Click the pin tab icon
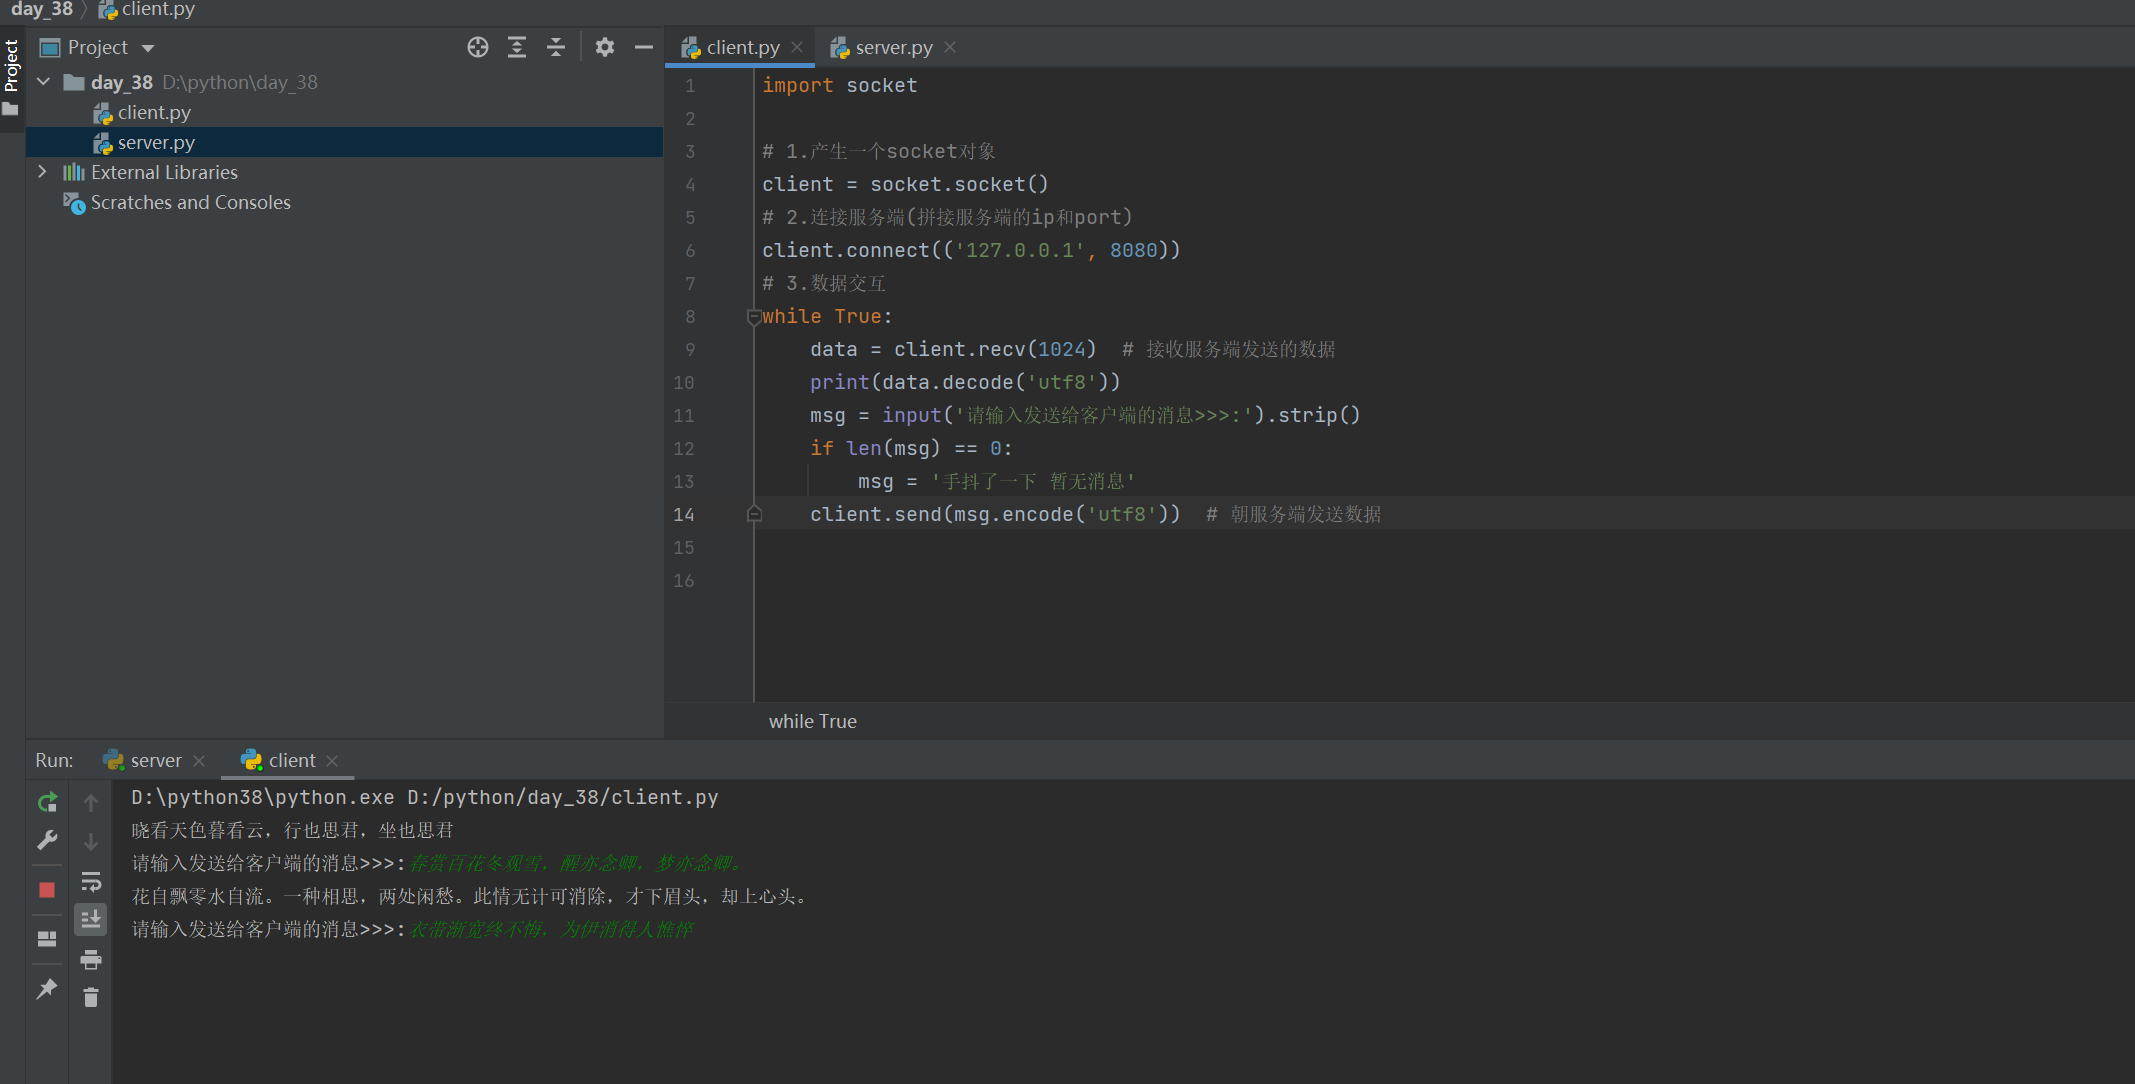 47,989
